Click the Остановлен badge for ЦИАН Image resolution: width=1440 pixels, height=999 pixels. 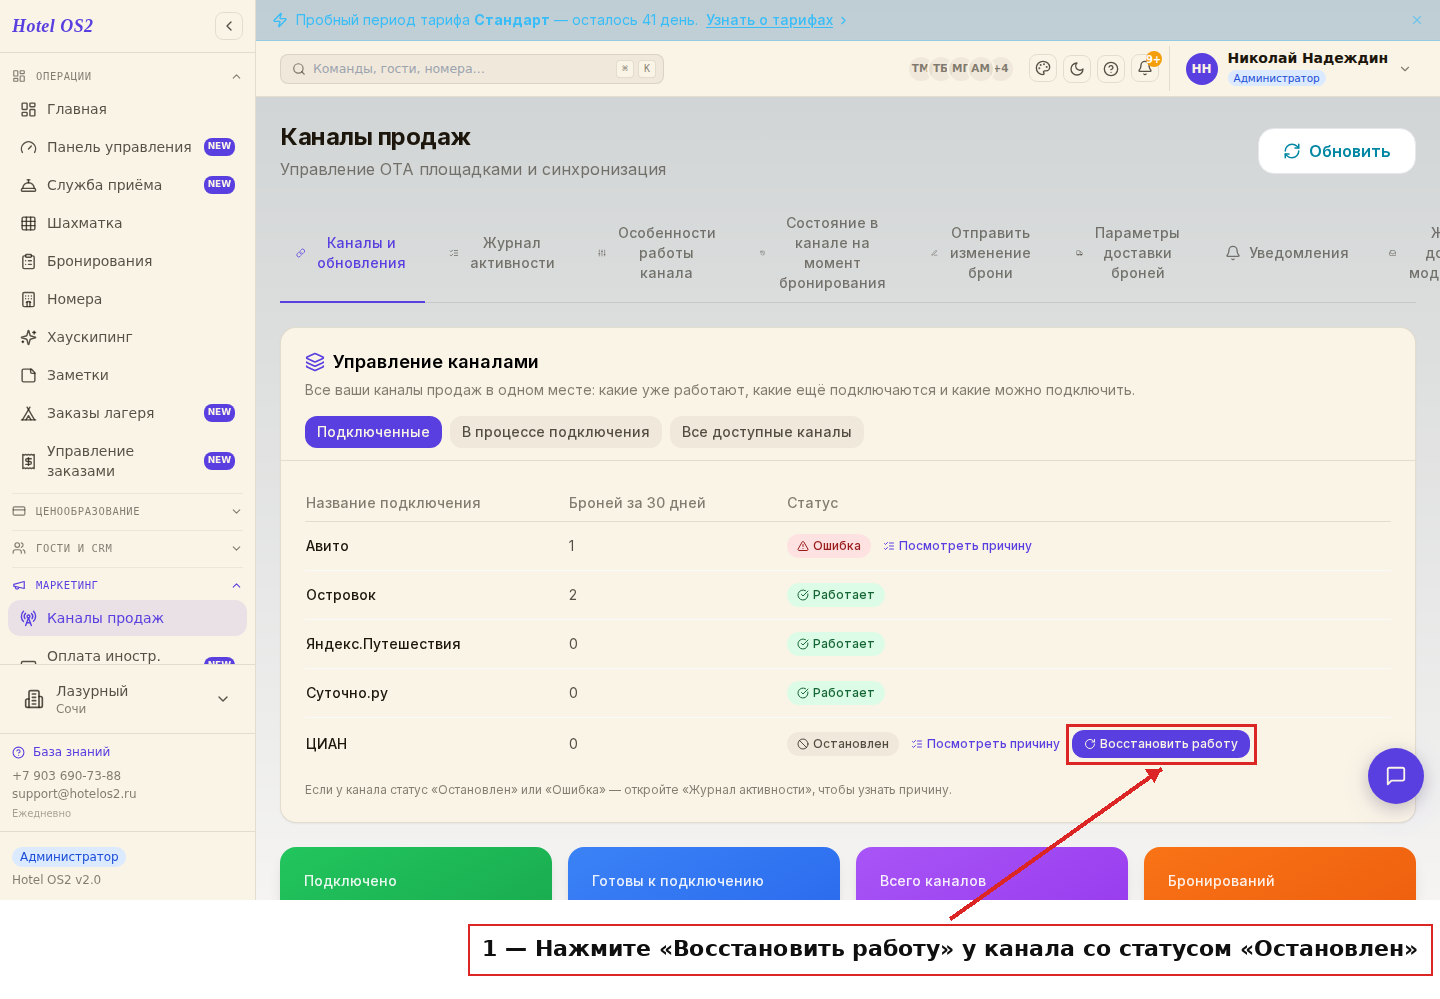click(842, 744)
